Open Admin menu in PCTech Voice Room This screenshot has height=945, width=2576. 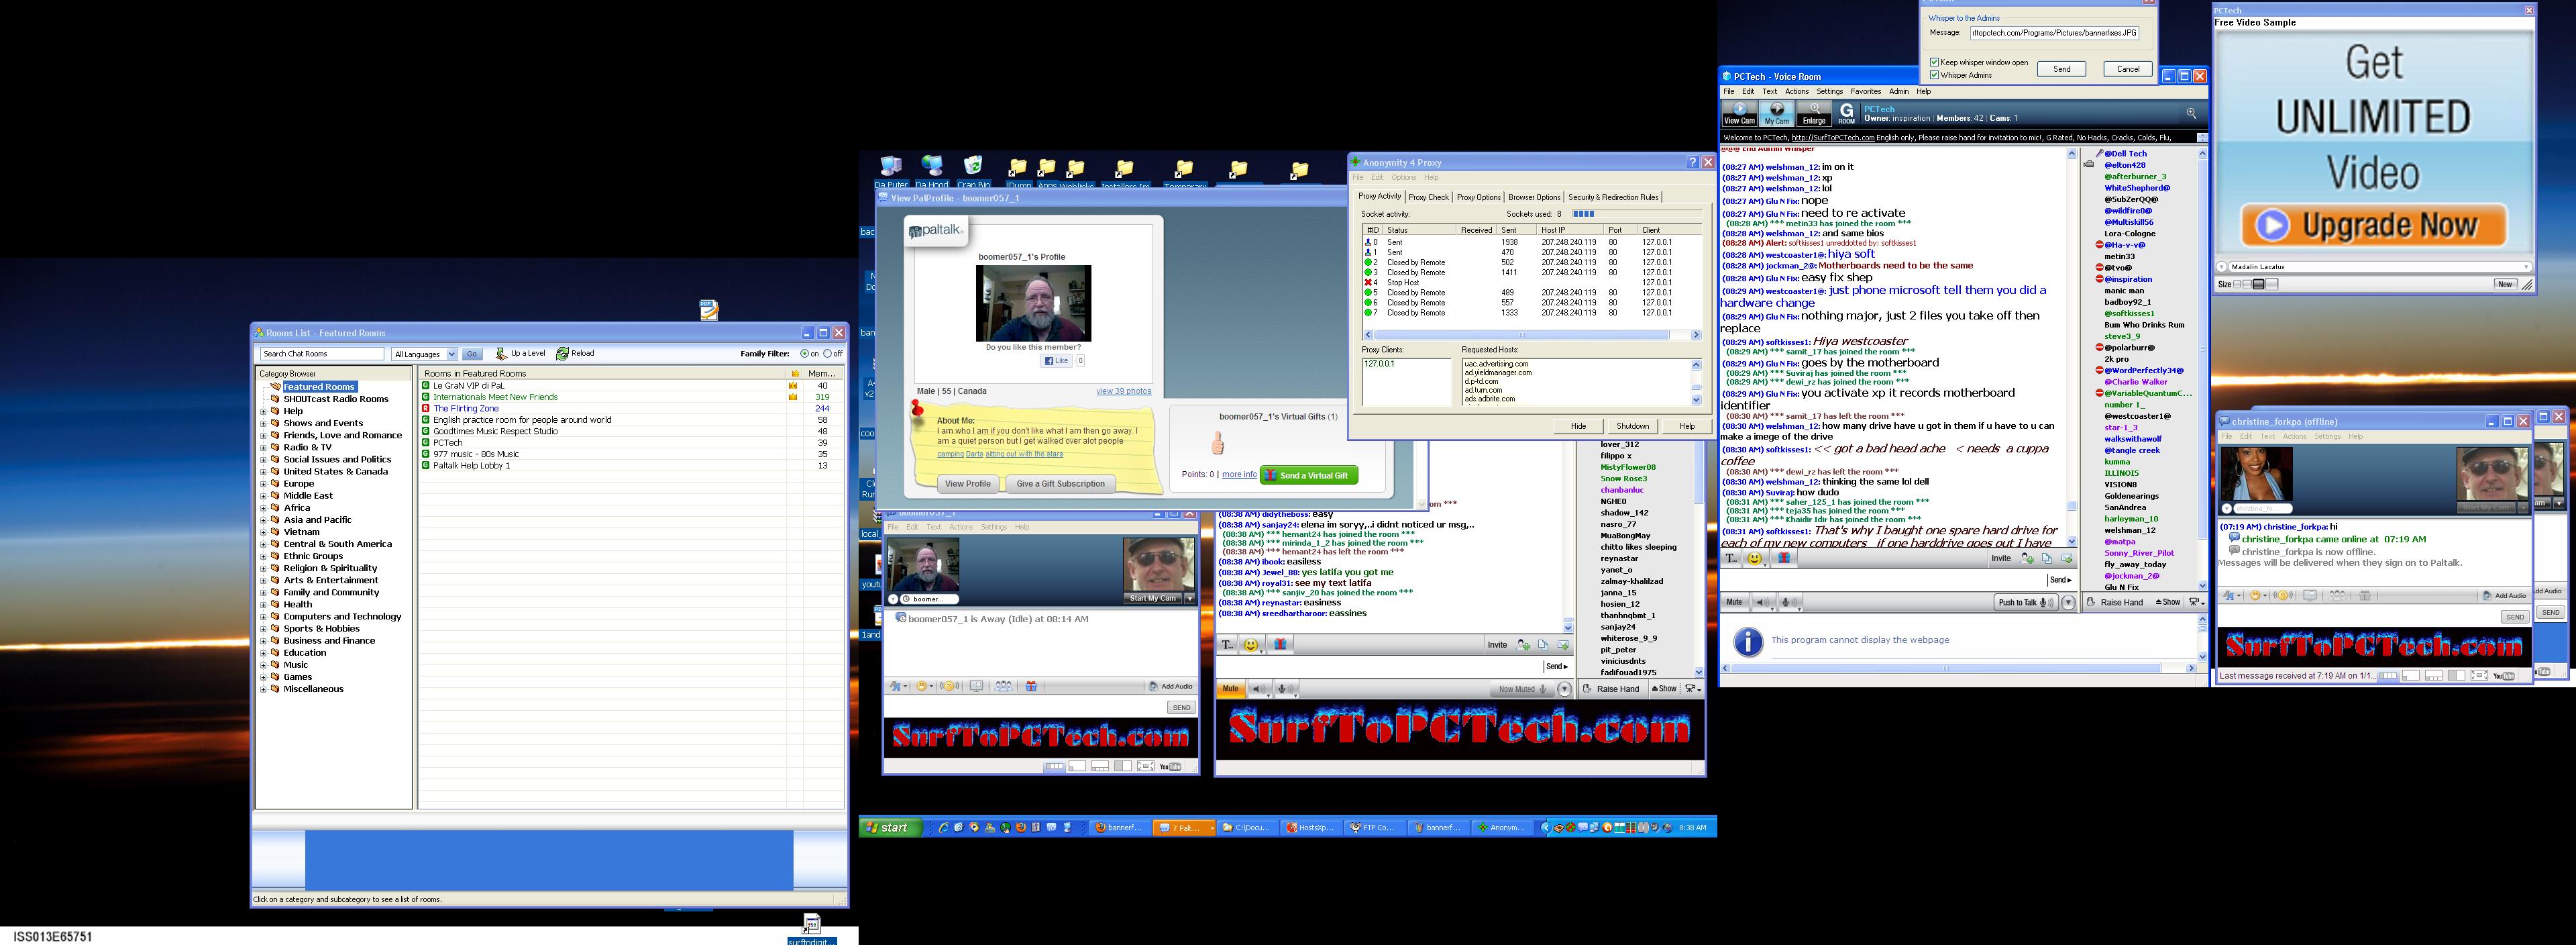coord(1899,91)
